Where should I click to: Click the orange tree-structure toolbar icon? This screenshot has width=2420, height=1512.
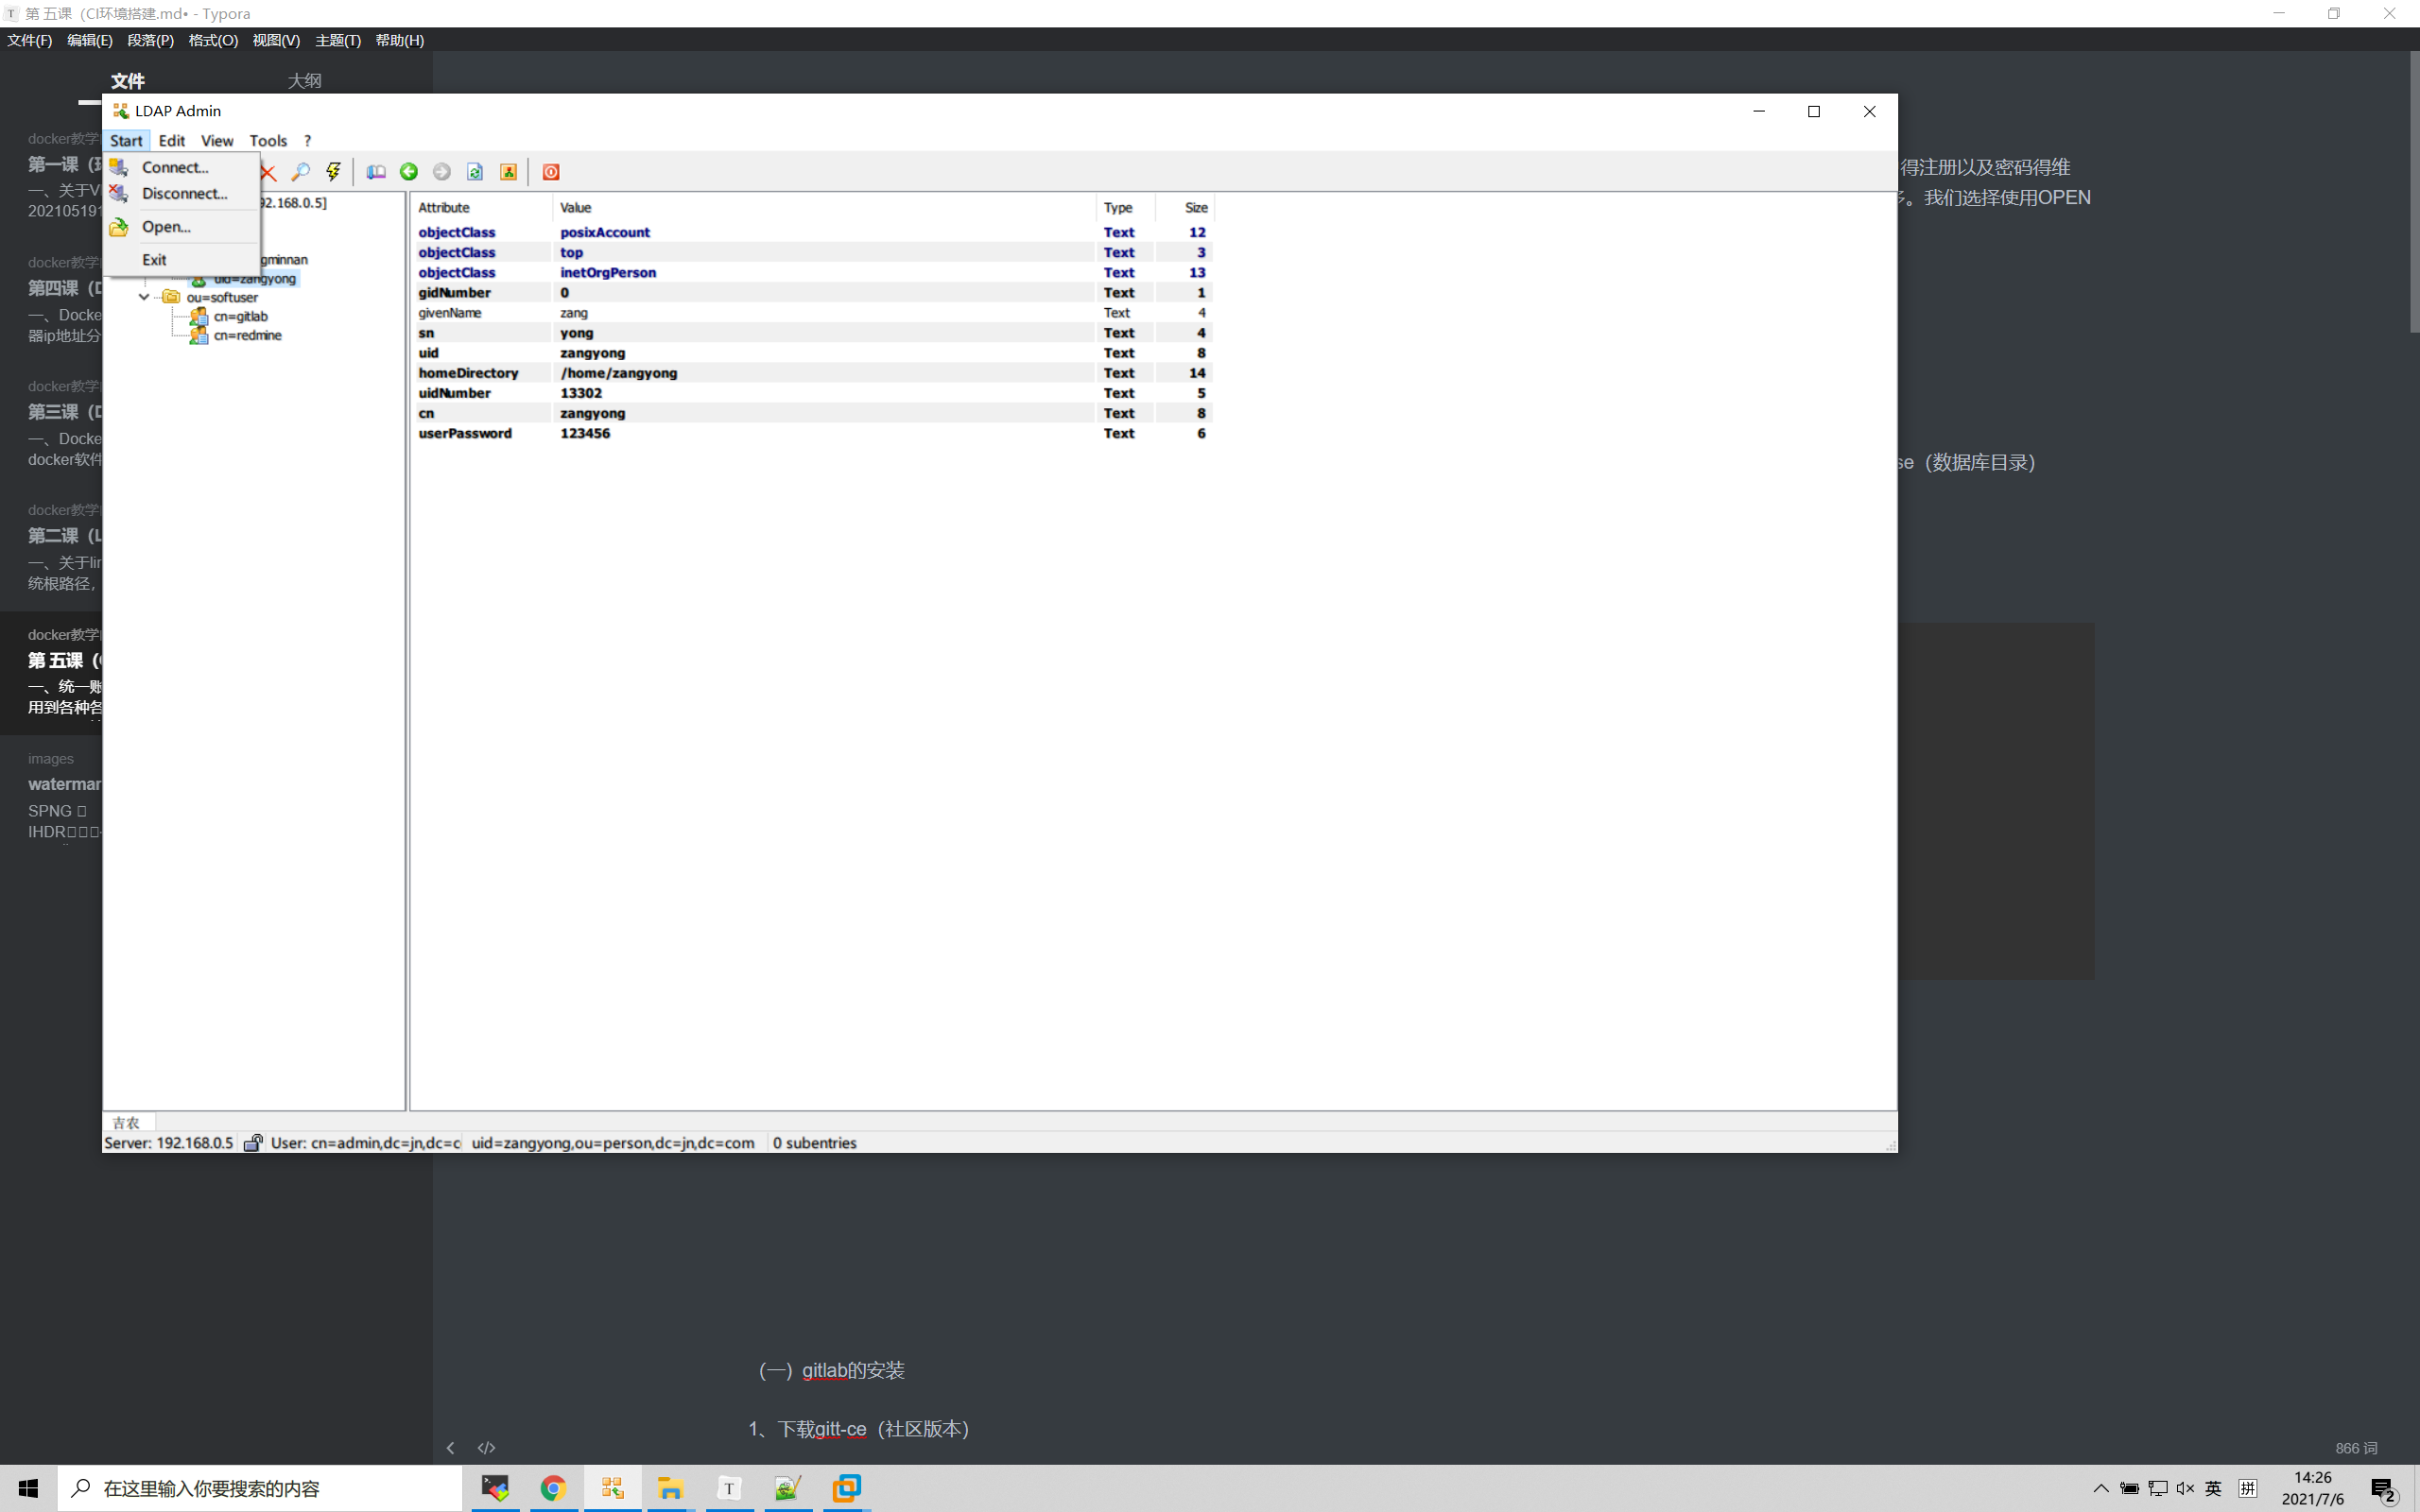[x=508, y=172]
